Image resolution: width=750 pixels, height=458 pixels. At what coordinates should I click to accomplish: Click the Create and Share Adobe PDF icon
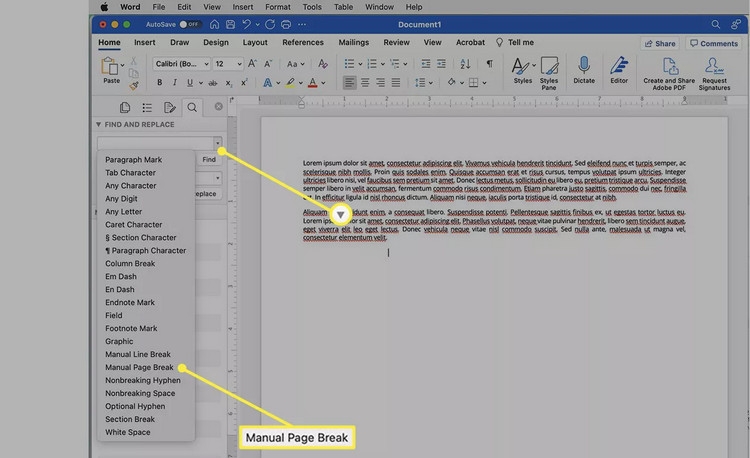click(x=669, y=73)
